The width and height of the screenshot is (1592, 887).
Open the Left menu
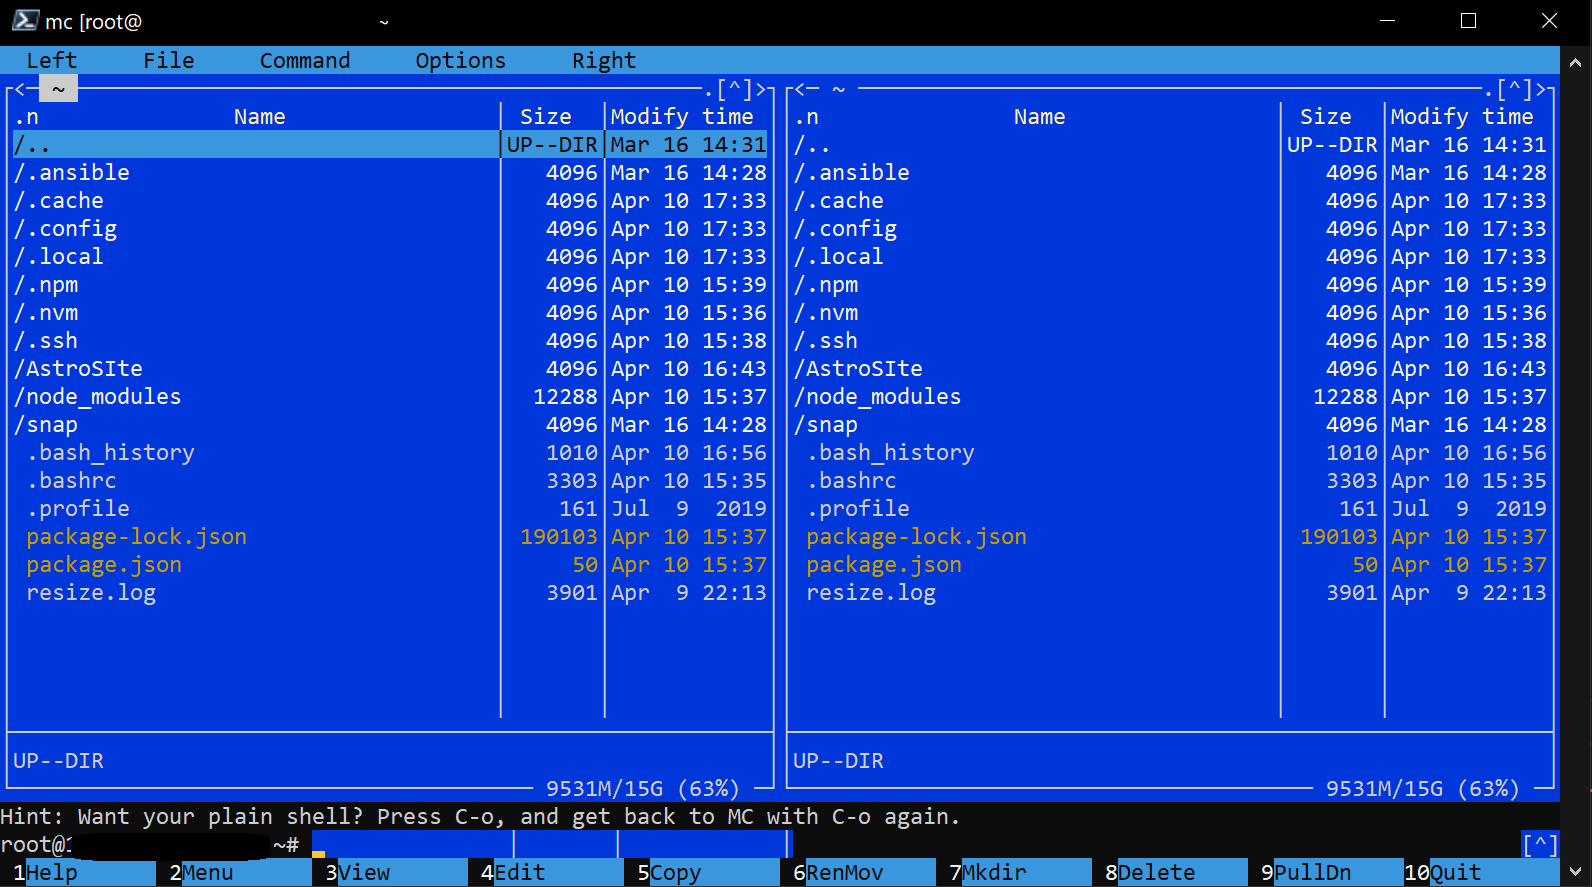click(x=51, y=61)
